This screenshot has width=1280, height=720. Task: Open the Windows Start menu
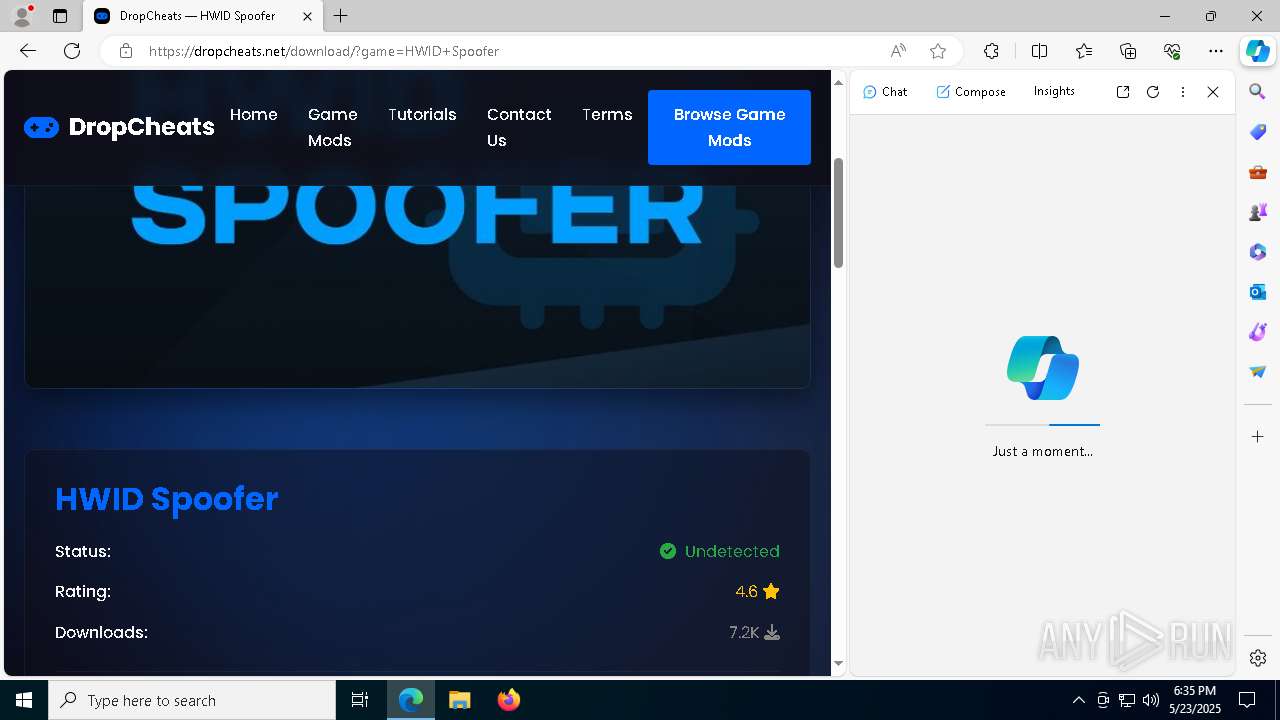pyautogui.click(x=24, y=700)
